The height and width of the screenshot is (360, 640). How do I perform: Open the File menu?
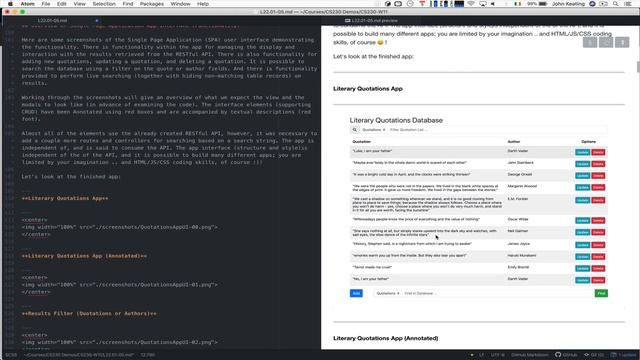point(46,4)
